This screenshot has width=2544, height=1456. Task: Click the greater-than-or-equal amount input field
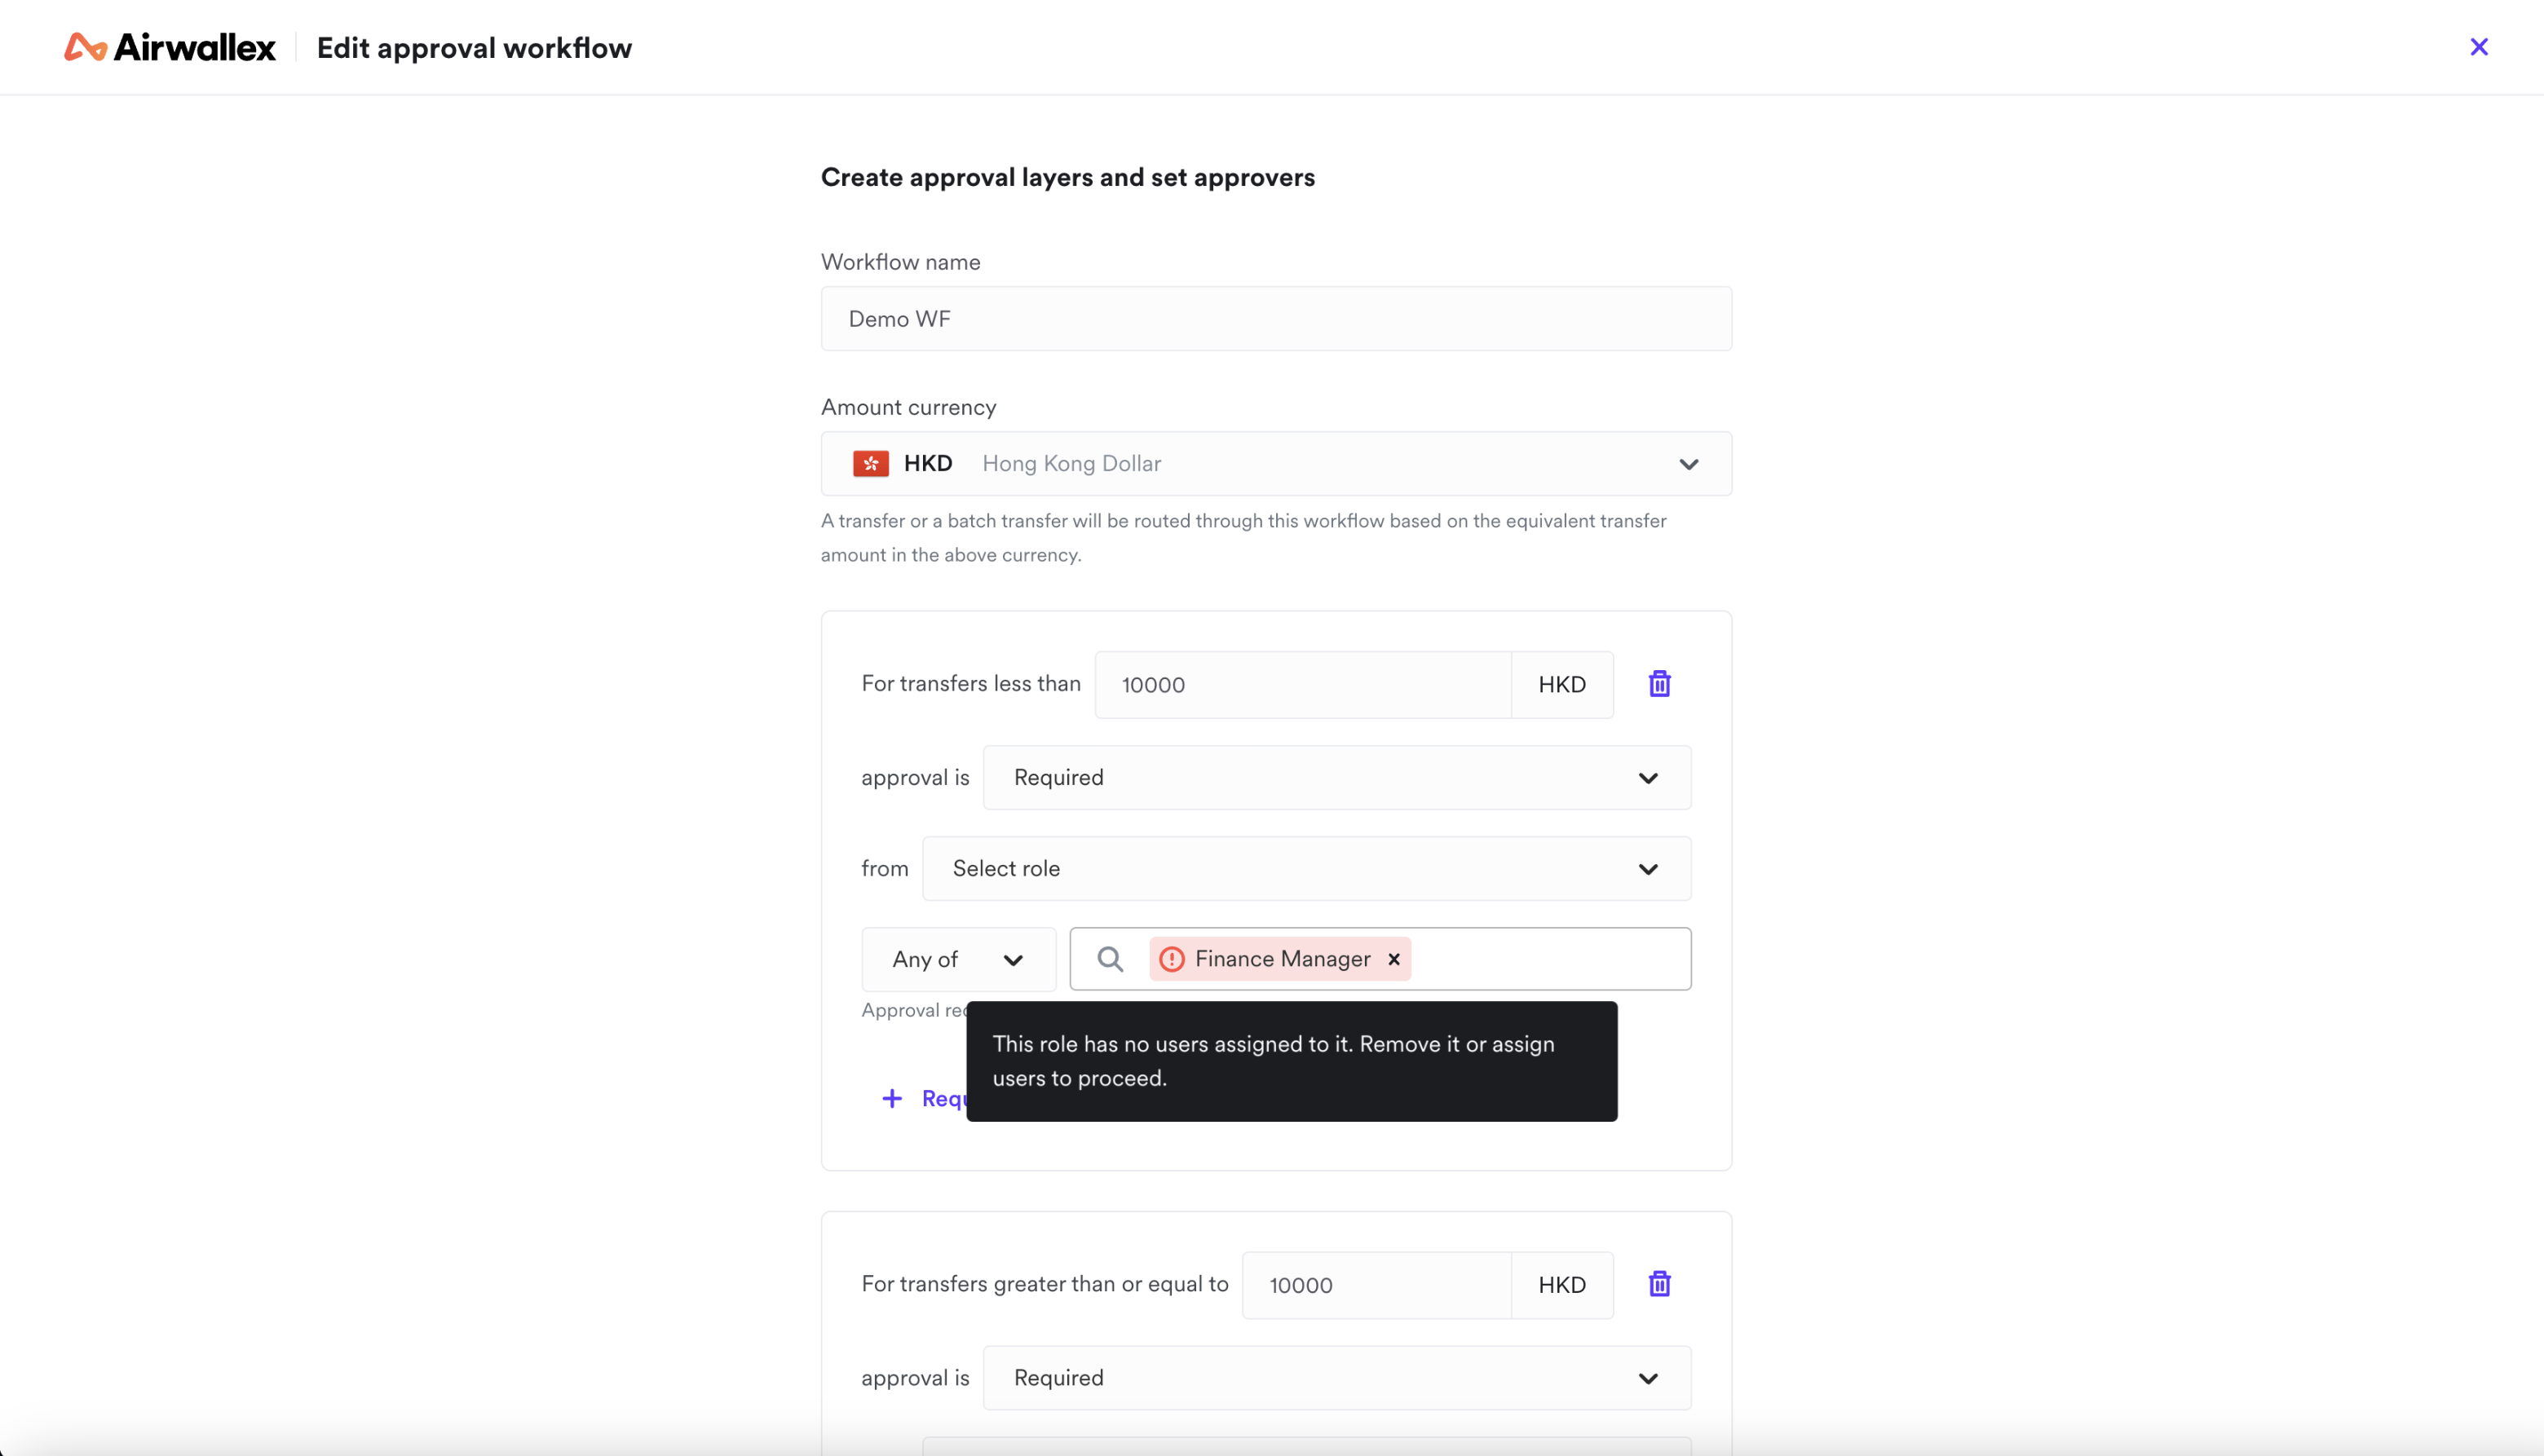(x=1376, y=1285)
